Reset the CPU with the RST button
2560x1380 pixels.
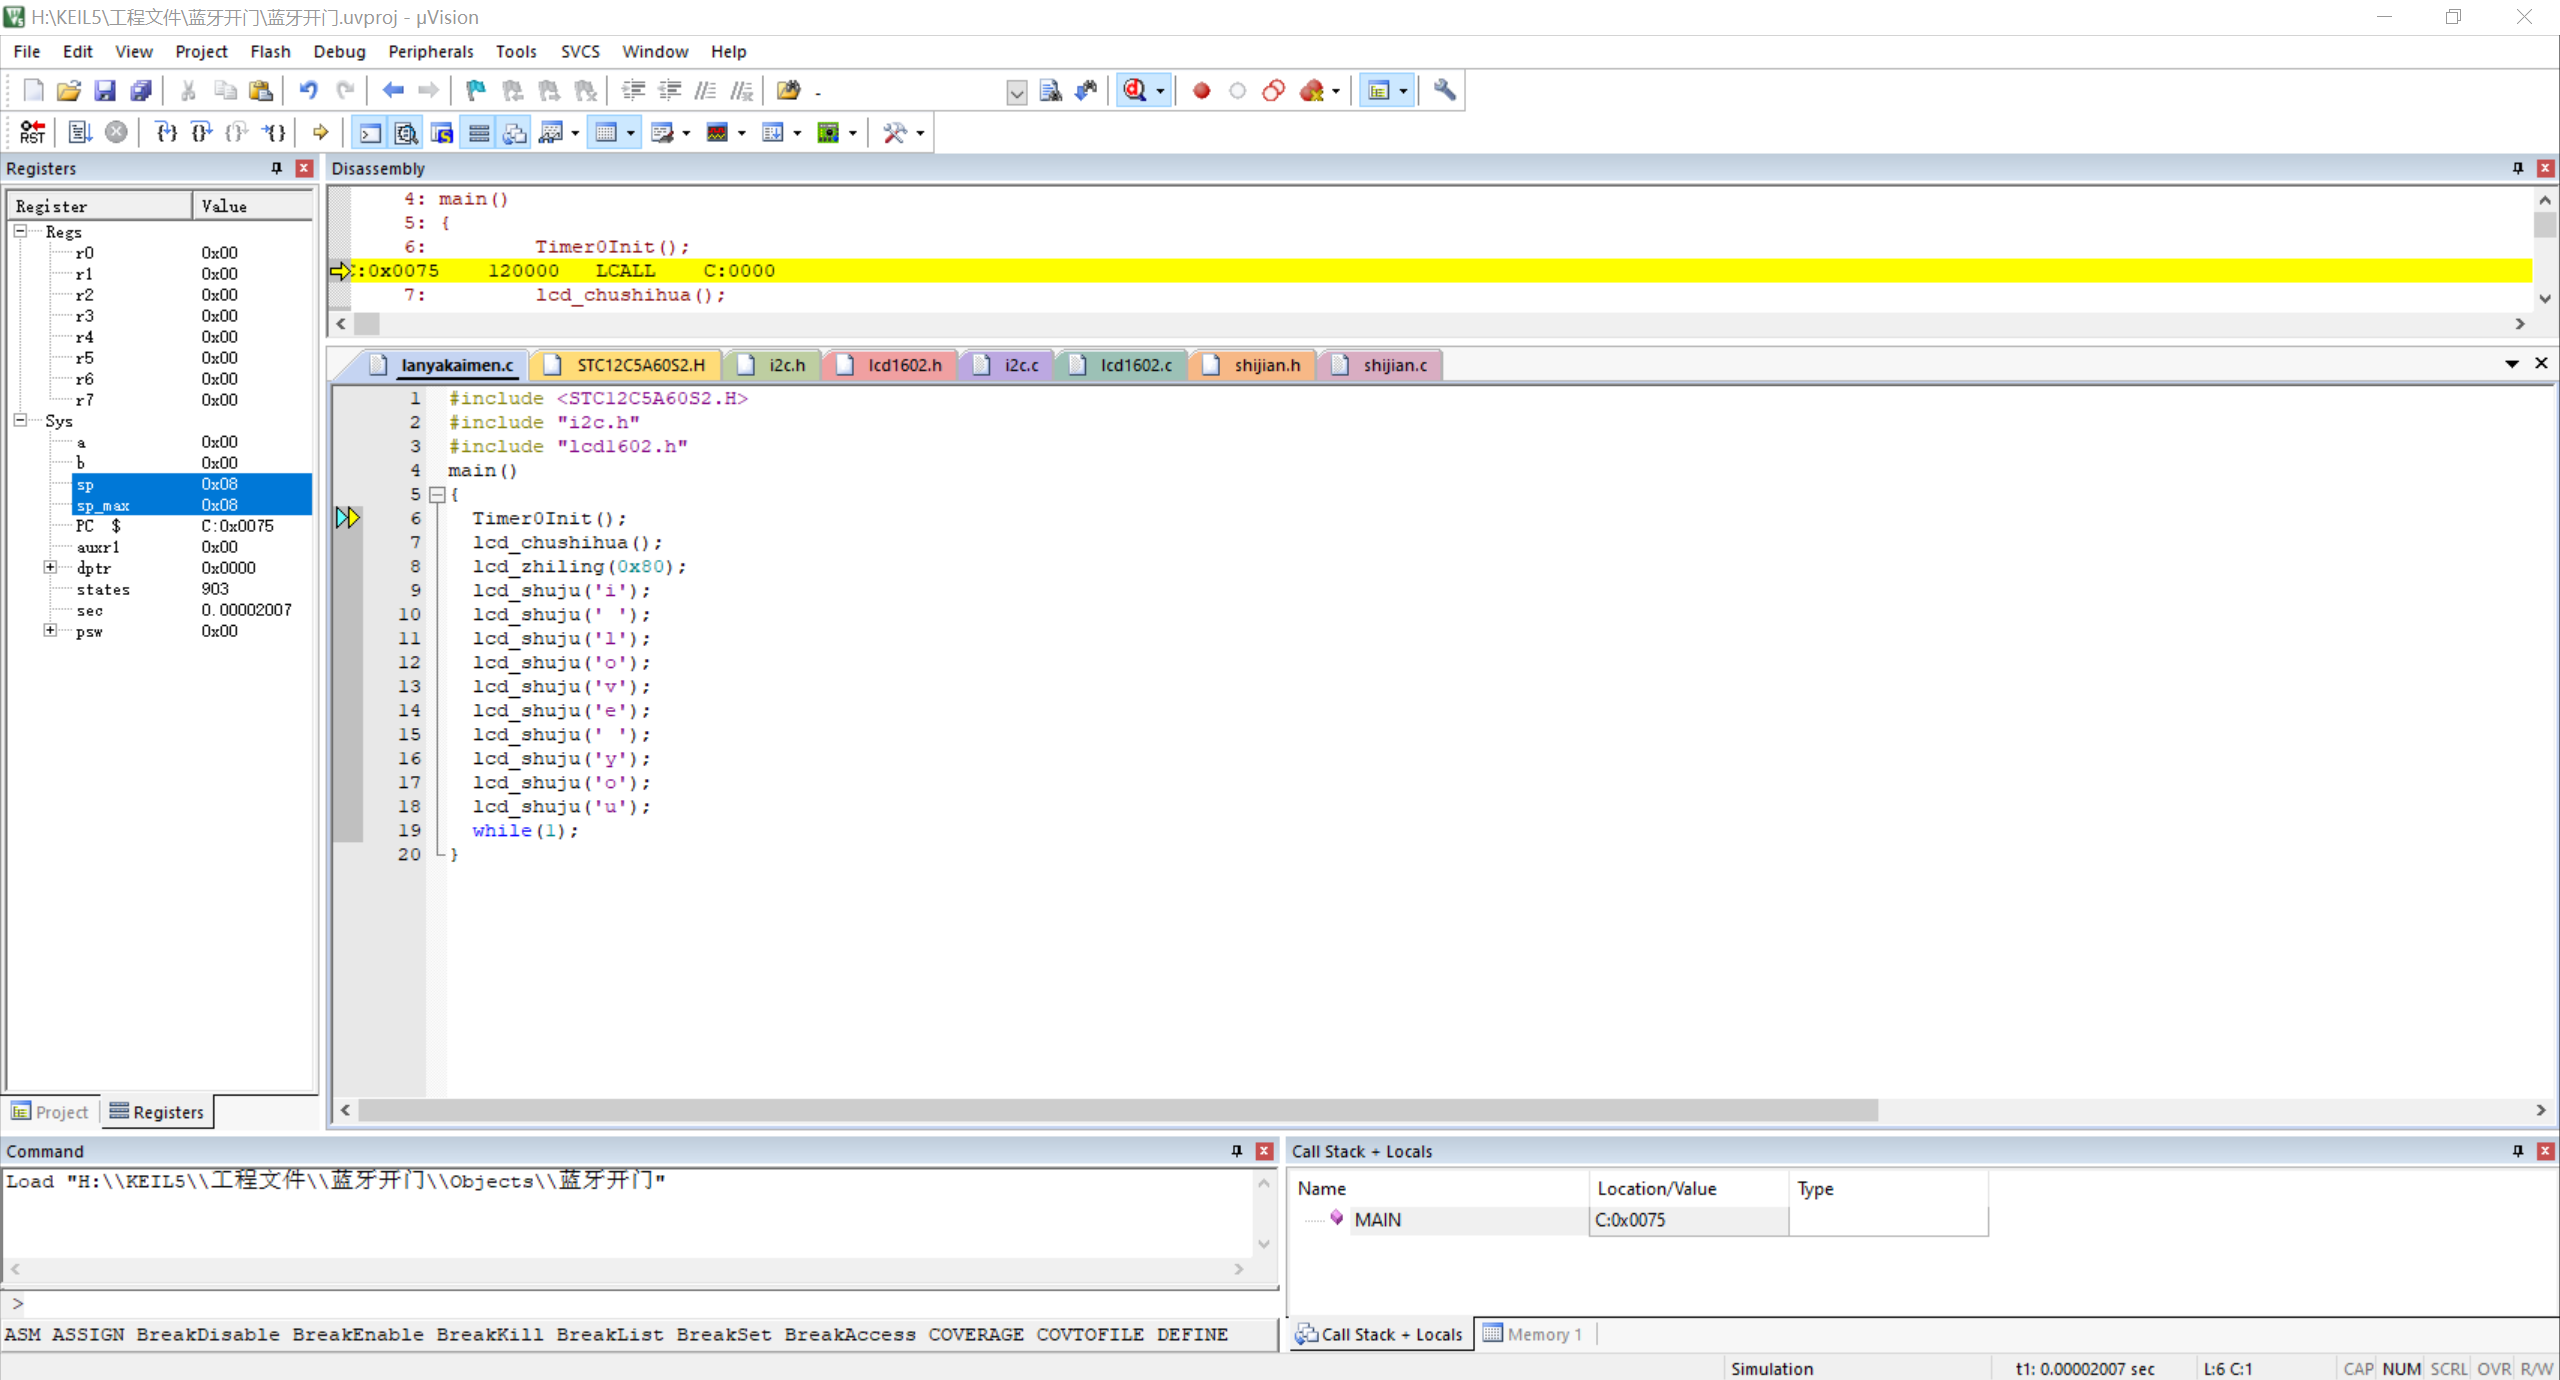[32, 132]
